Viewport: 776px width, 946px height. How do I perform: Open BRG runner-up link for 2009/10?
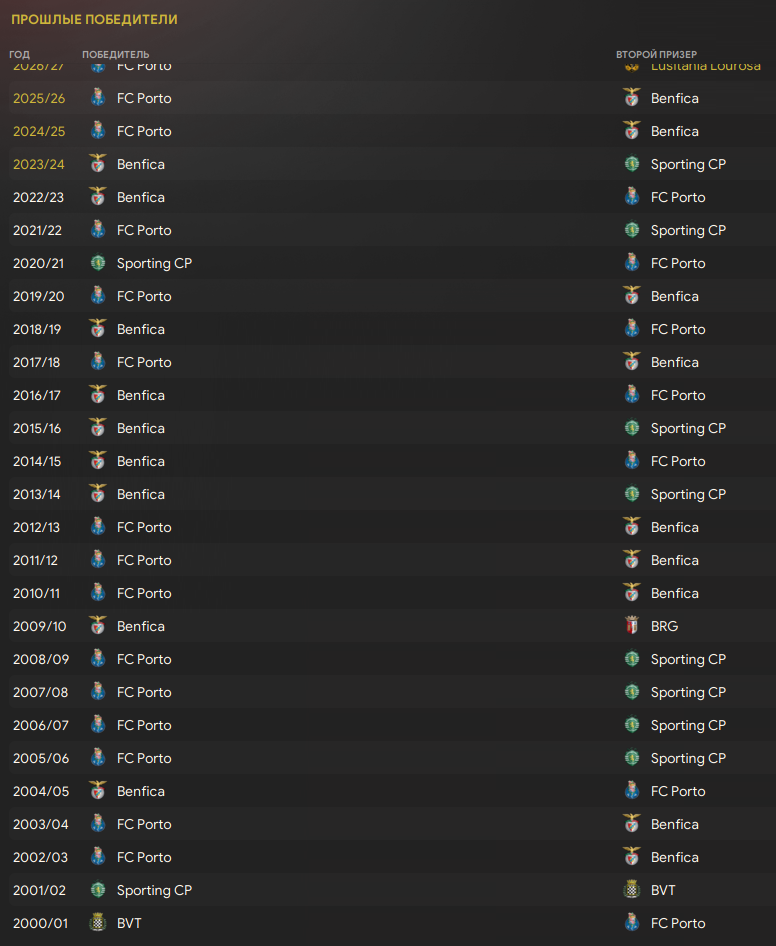(664, 626)
